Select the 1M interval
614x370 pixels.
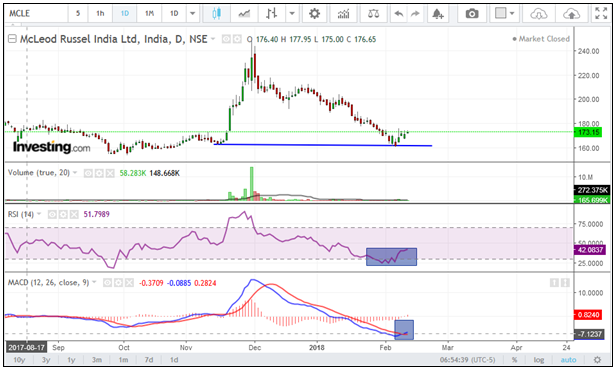[149, 14]
